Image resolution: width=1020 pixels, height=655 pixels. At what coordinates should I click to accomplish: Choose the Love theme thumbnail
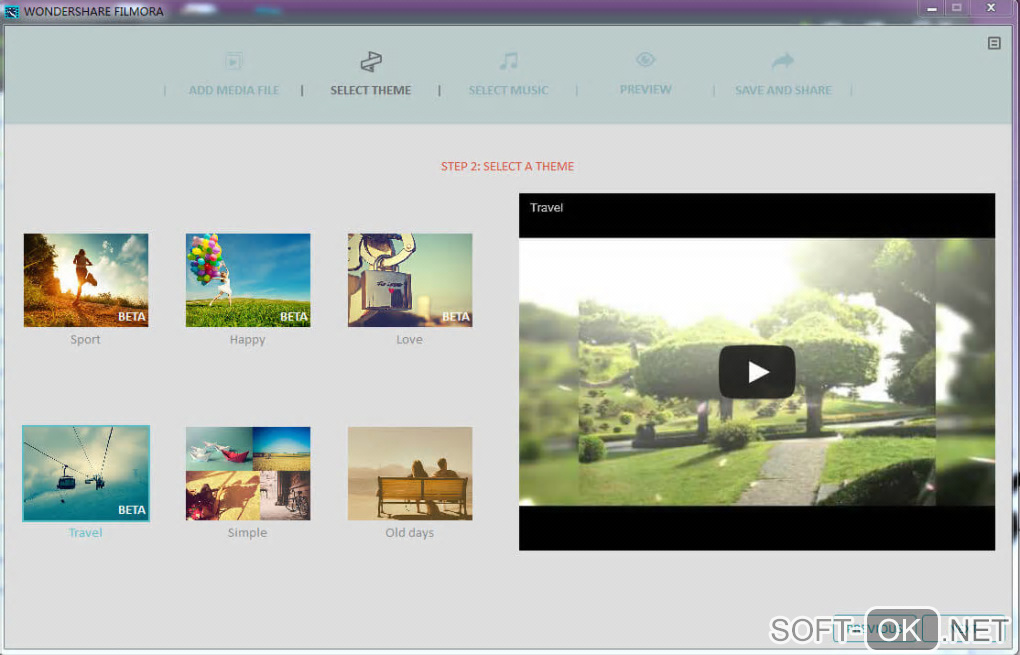(x=410, y=280)
